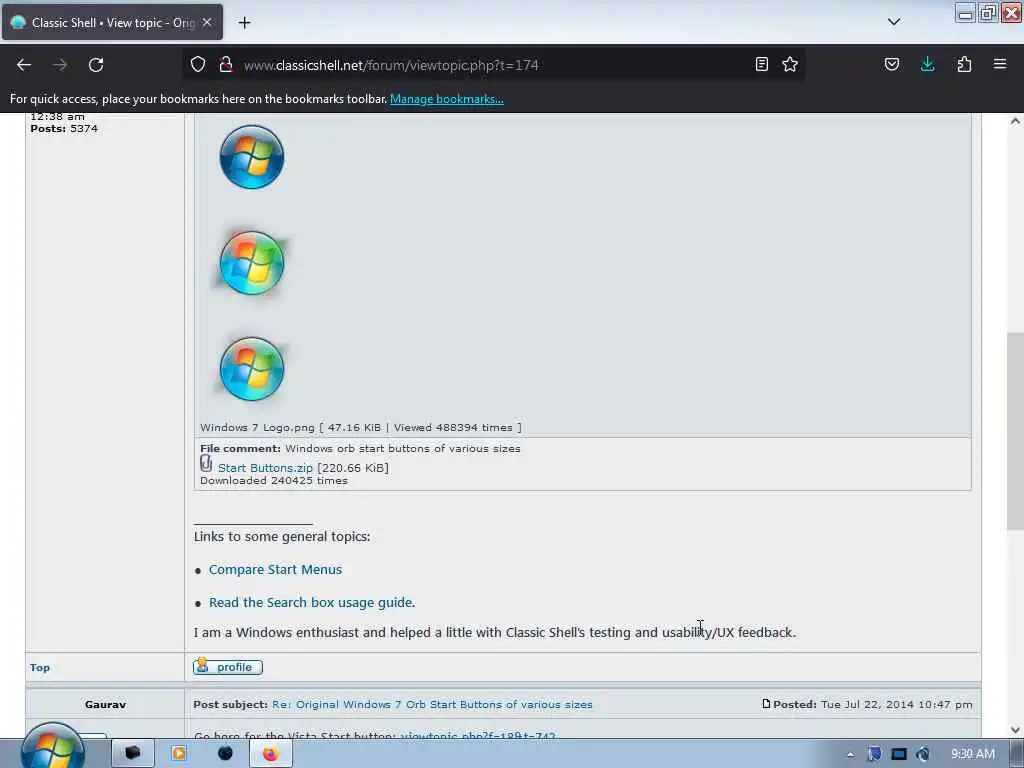The width and height of the screenshot is (1024, 768).
Task: Click the forward navigation arrow
Action: 59,65
